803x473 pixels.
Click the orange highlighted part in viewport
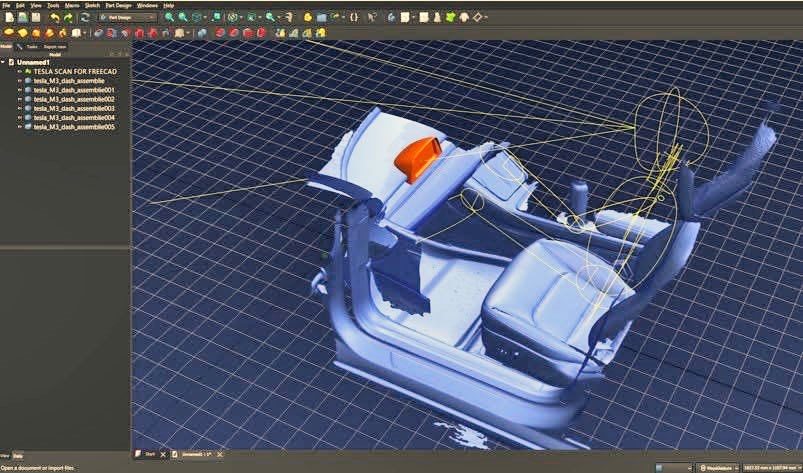coord(418,158)
